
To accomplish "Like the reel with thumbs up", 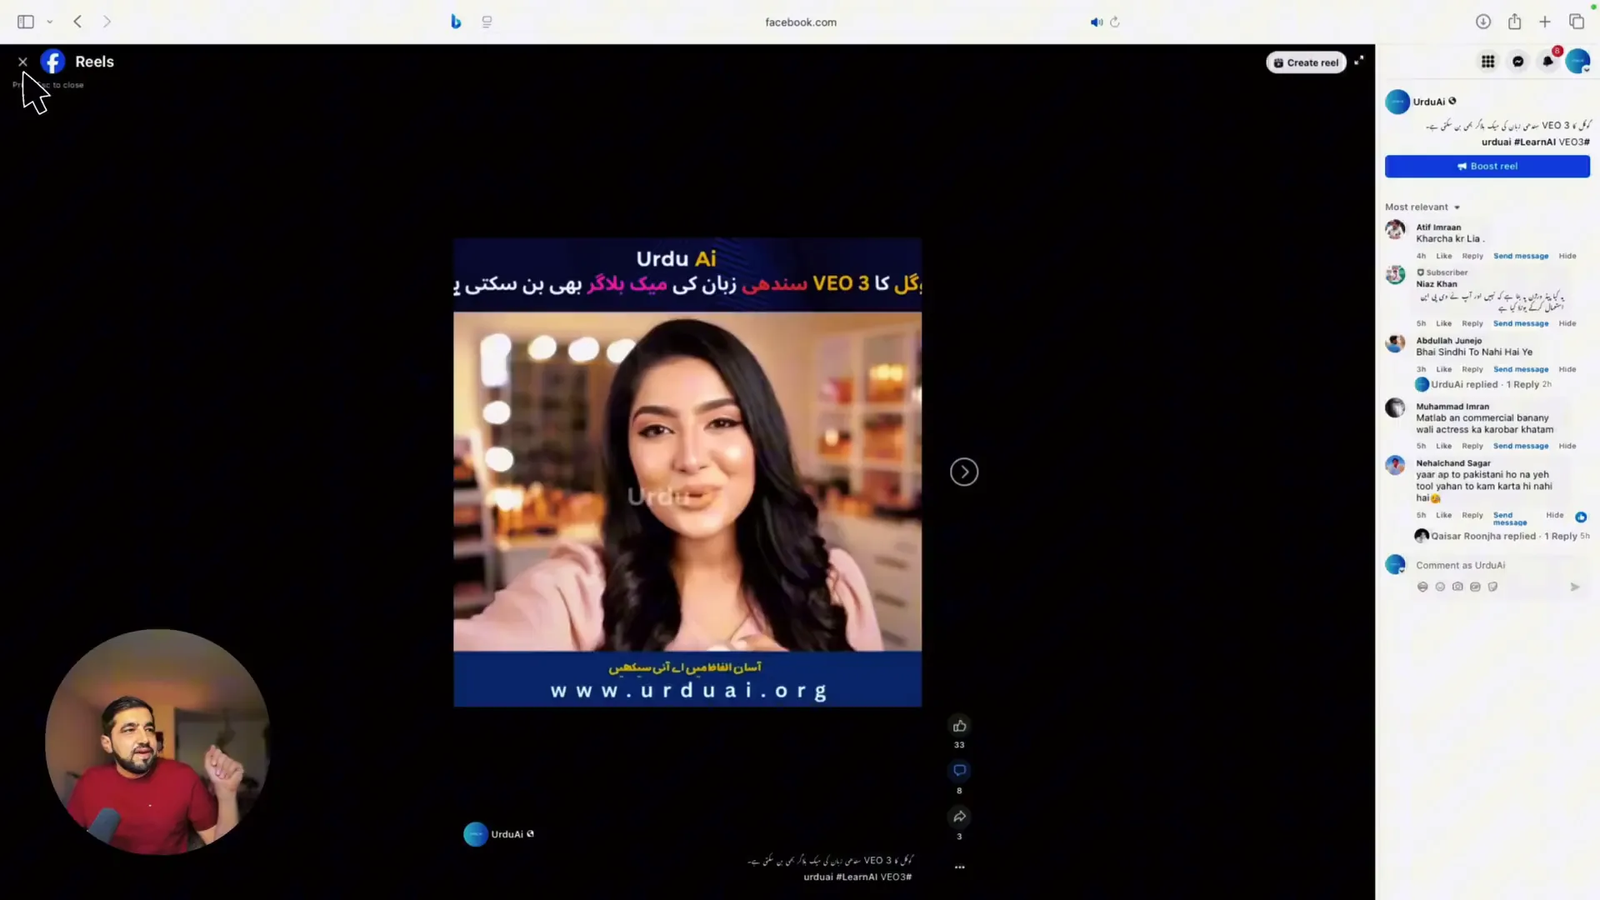I will pos(959,726).
